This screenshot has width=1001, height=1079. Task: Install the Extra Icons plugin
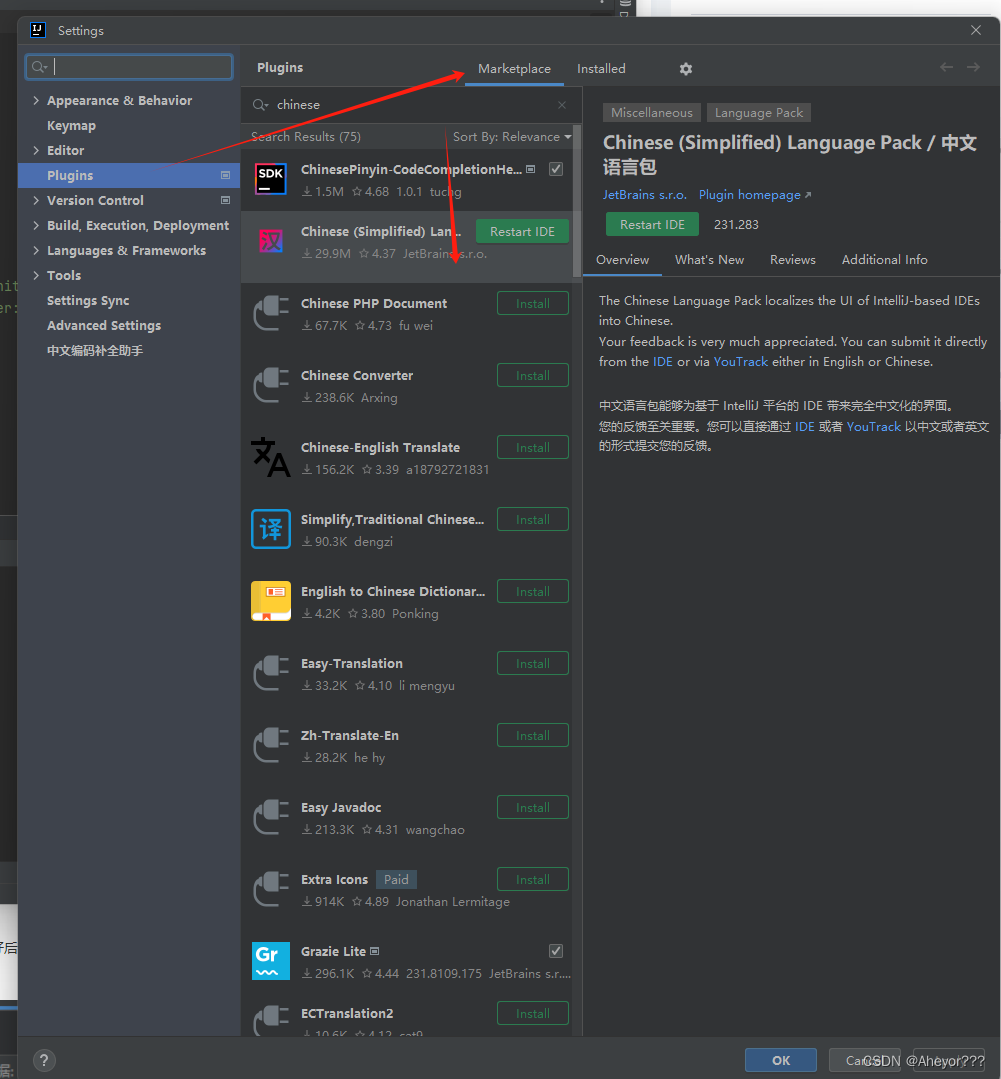532,879
